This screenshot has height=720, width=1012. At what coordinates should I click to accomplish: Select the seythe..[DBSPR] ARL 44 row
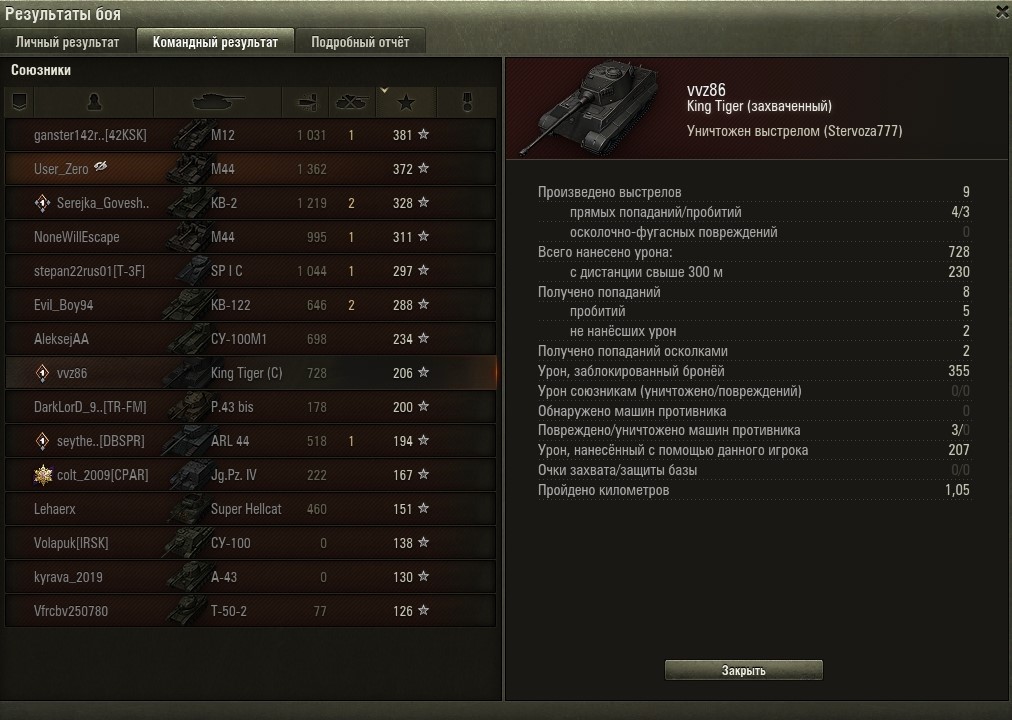pyautogui.click(x=250, y=441)
